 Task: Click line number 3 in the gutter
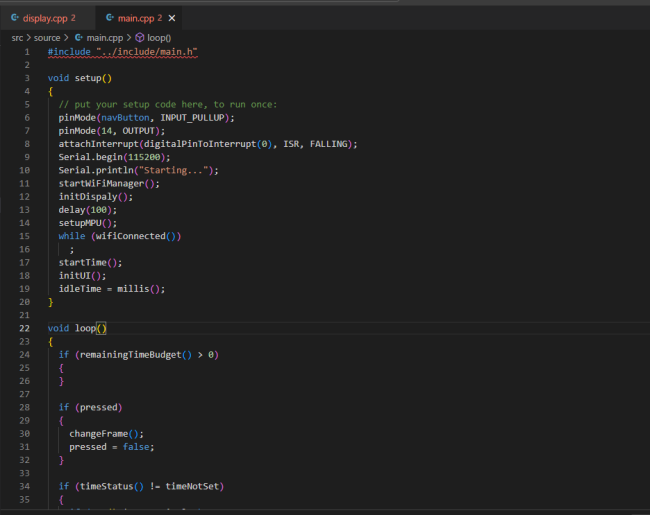(27, 77)
